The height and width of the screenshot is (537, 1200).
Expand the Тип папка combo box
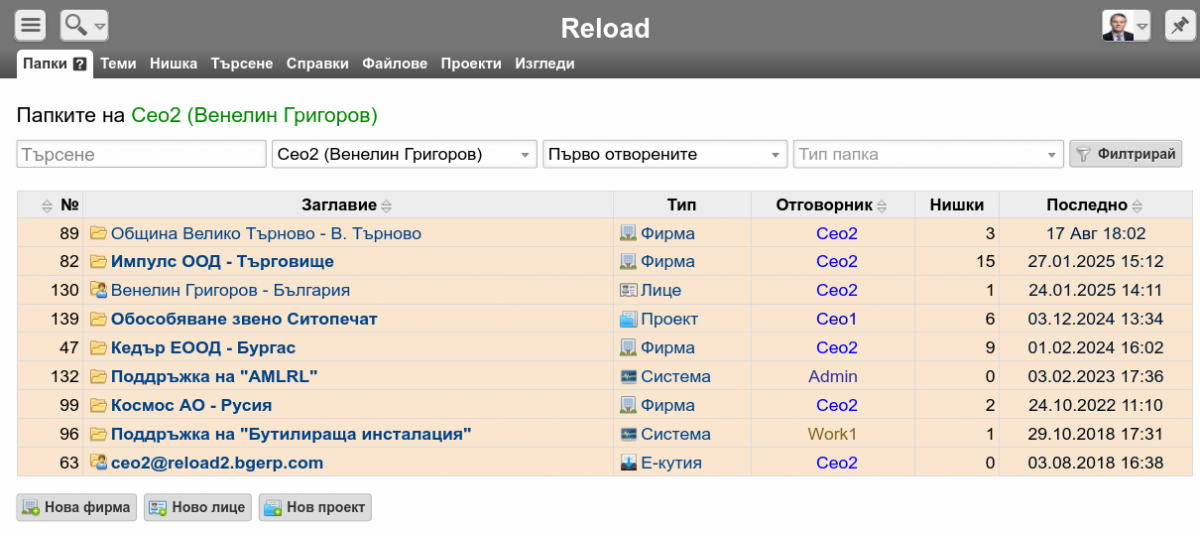pos(1051,155)
